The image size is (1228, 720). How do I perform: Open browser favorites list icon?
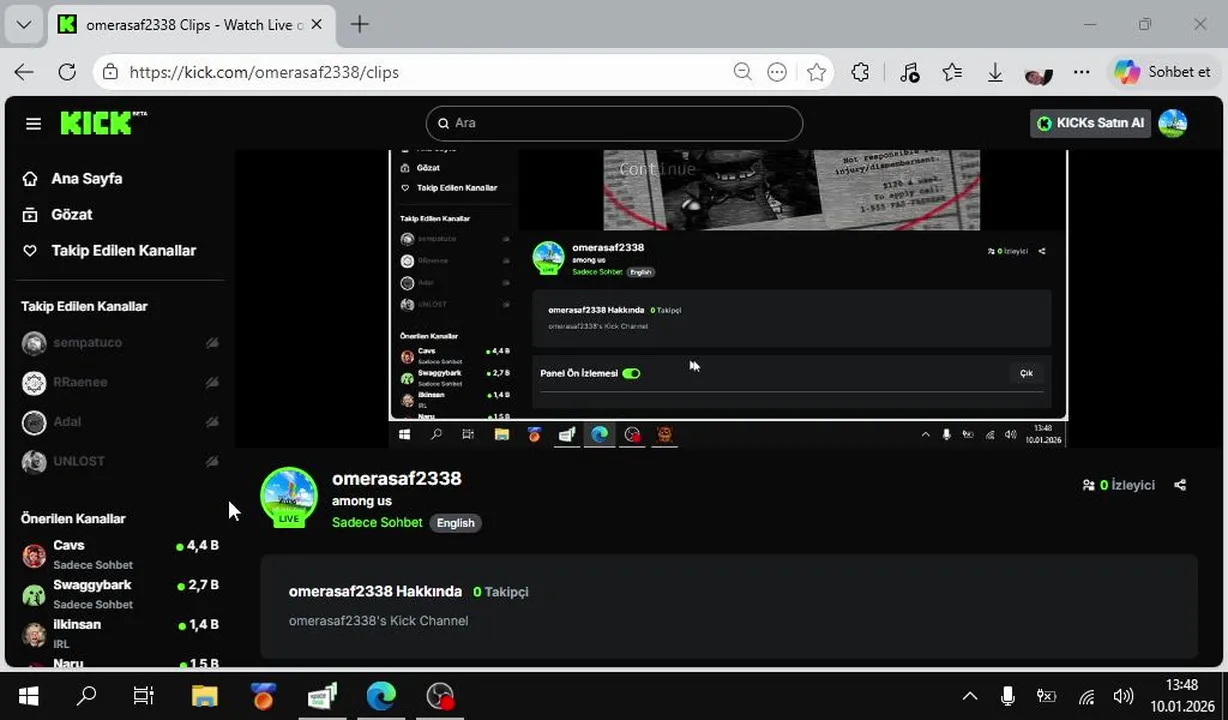point(952,72)
